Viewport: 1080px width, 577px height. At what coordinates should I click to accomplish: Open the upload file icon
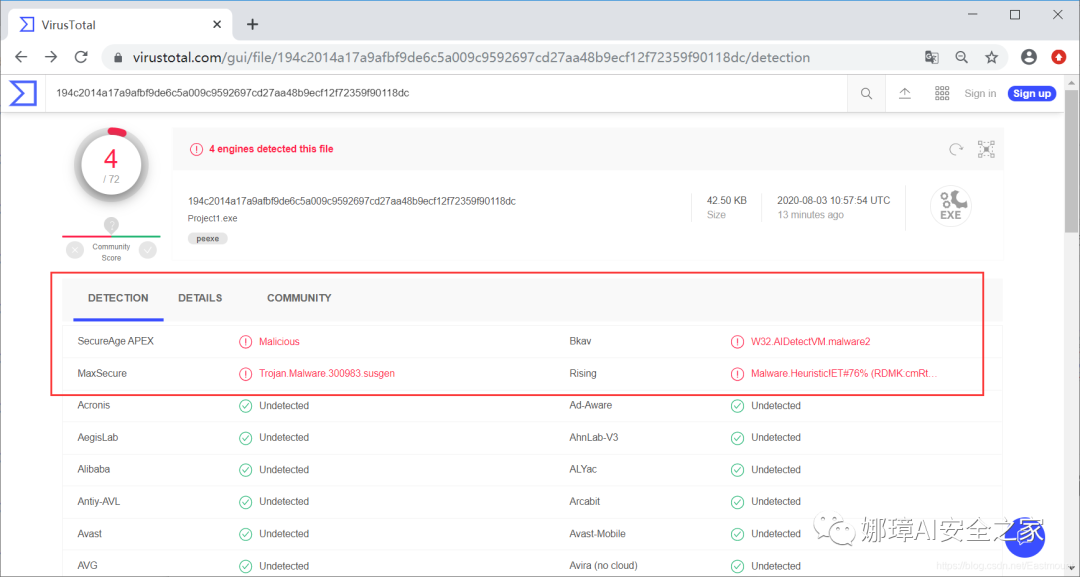coord(905,94)
